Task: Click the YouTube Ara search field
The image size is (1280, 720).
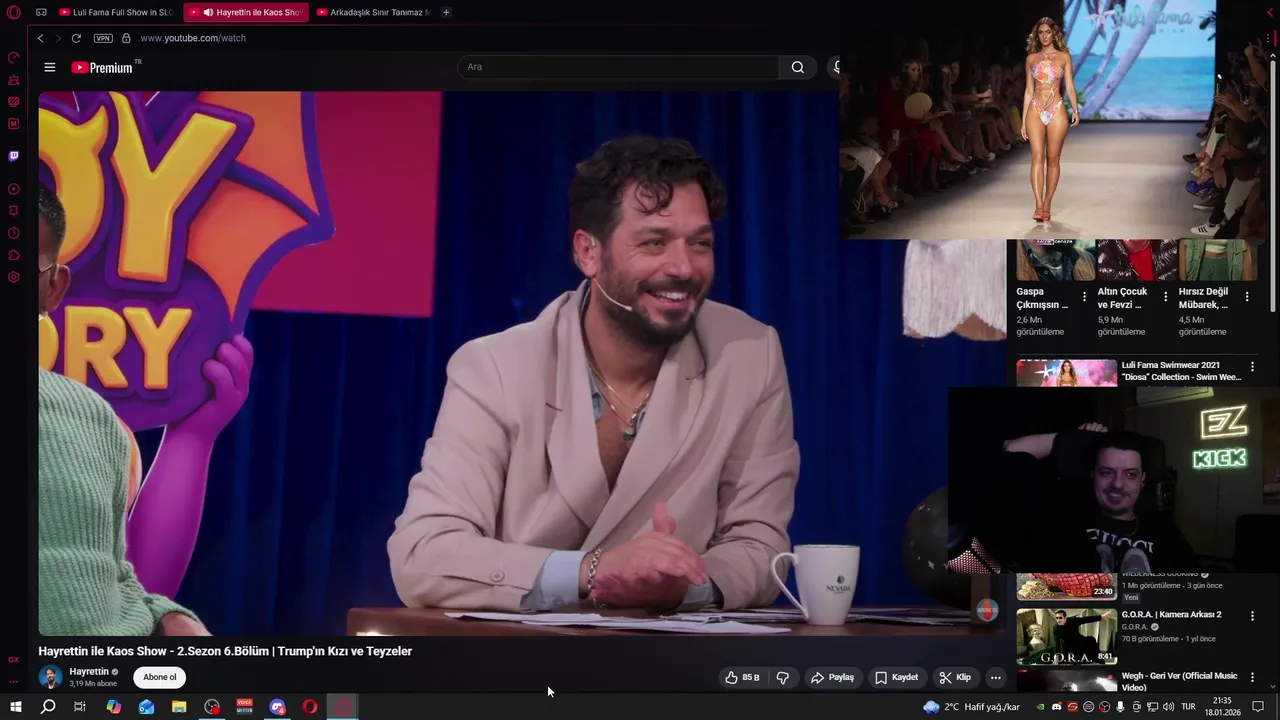Action: [x=618, y=67]
